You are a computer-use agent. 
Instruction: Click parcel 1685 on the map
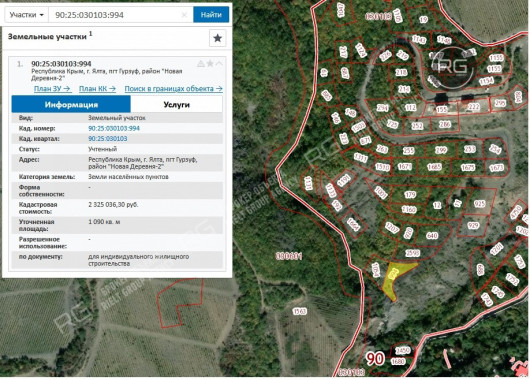(x=434, y=167)
